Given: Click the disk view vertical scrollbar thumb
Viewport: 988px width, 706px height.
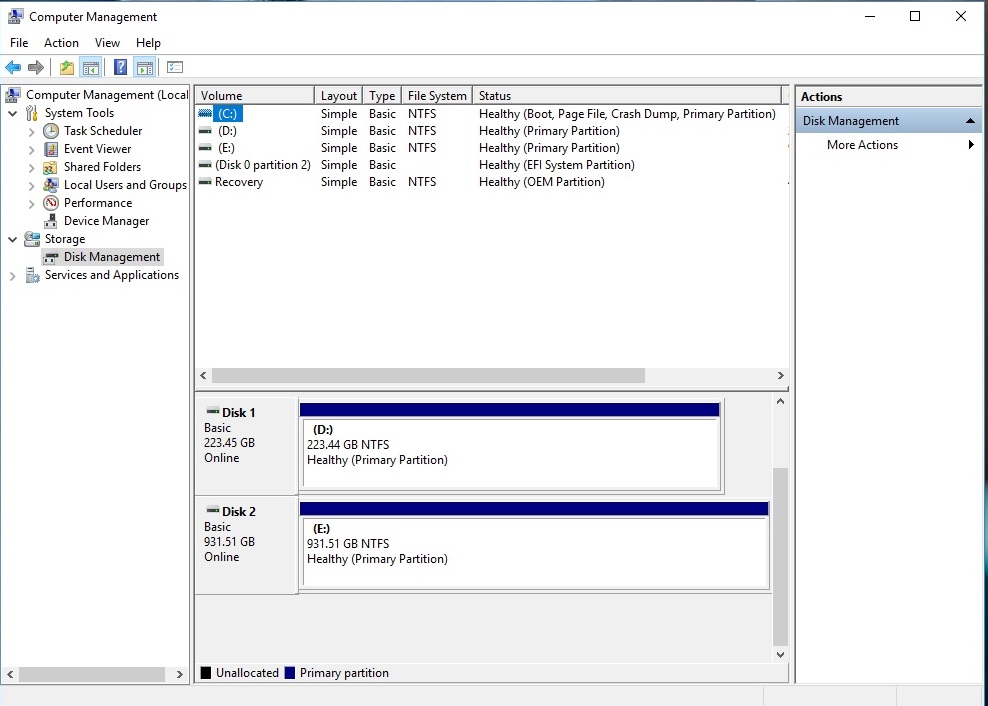Looking at the screenshot, I should point(780,557).
